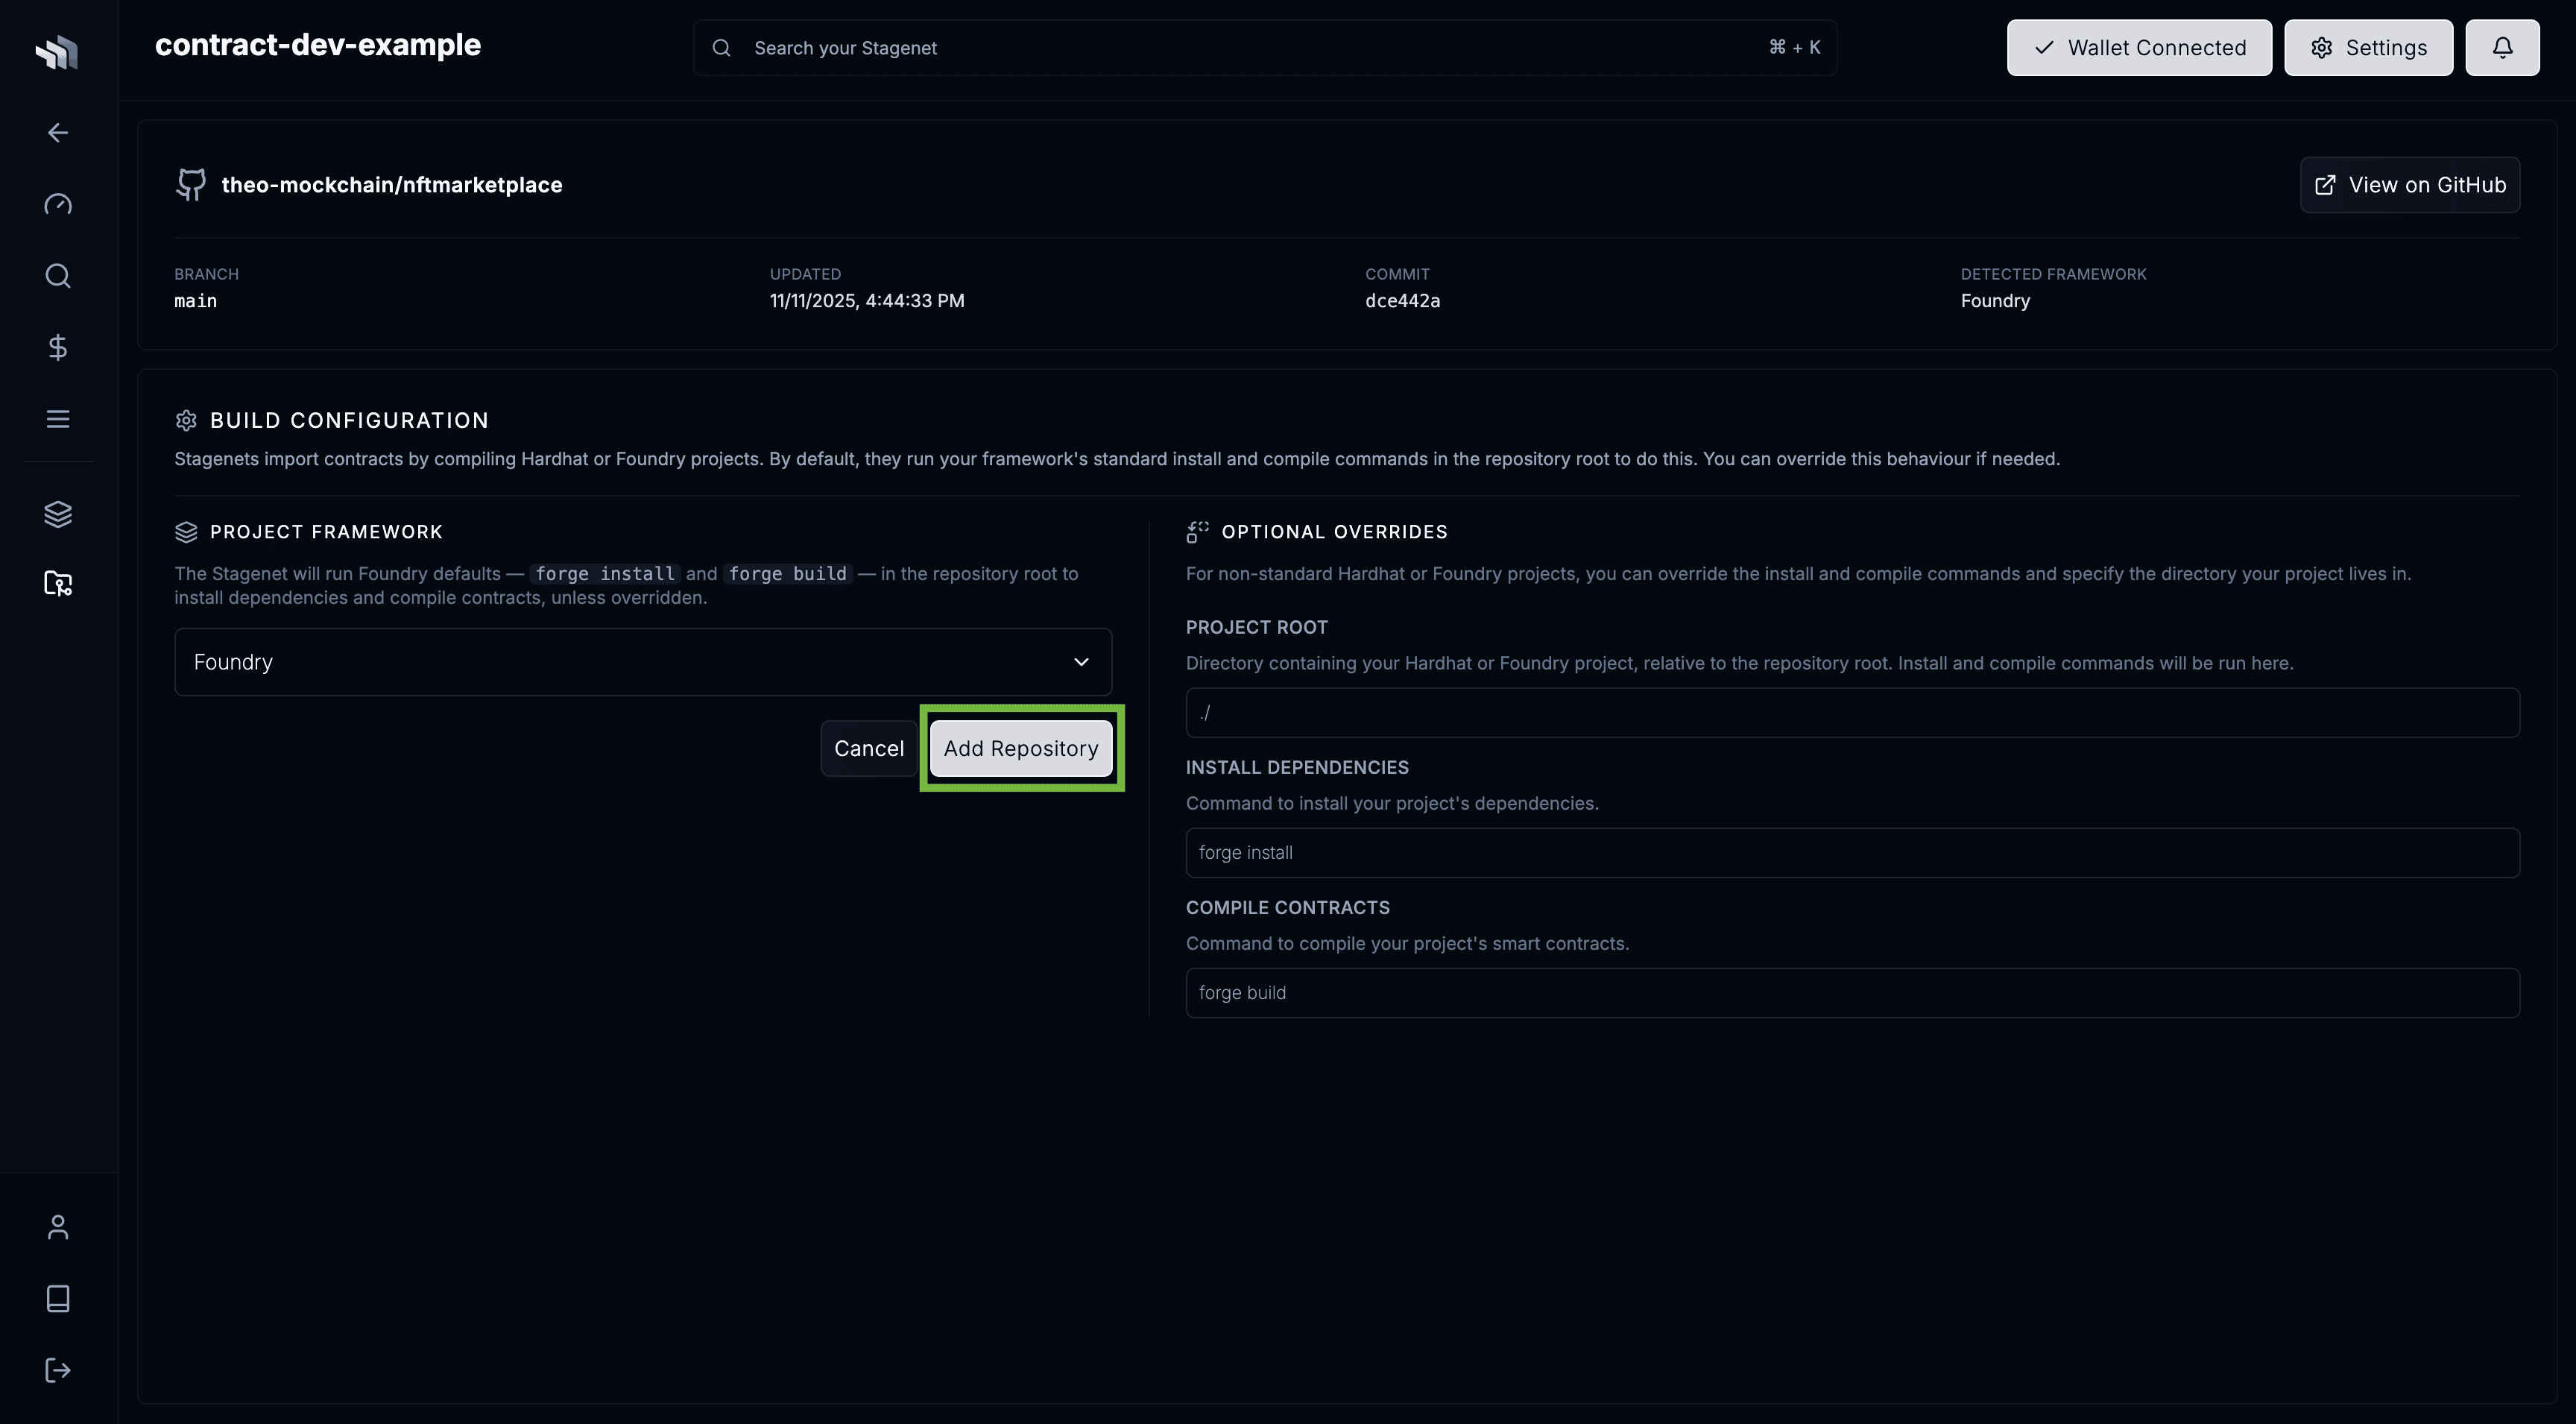2576x1424 pixels.
Task: Log out using the sign-out icon
Action: (x=57, y=1370)
